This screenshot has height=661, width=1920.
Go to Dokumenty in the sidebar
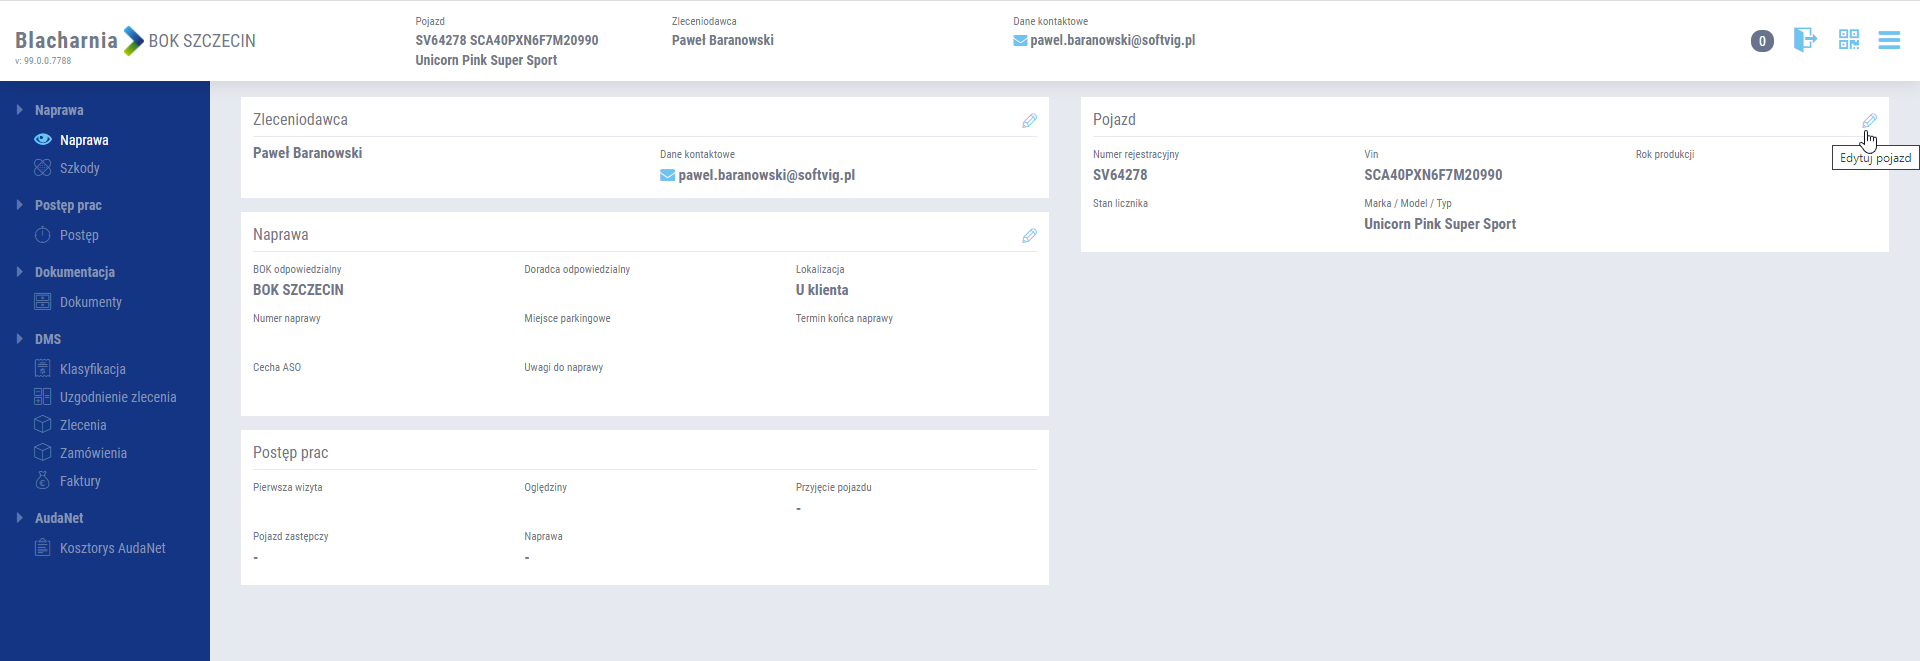(90, 302)
